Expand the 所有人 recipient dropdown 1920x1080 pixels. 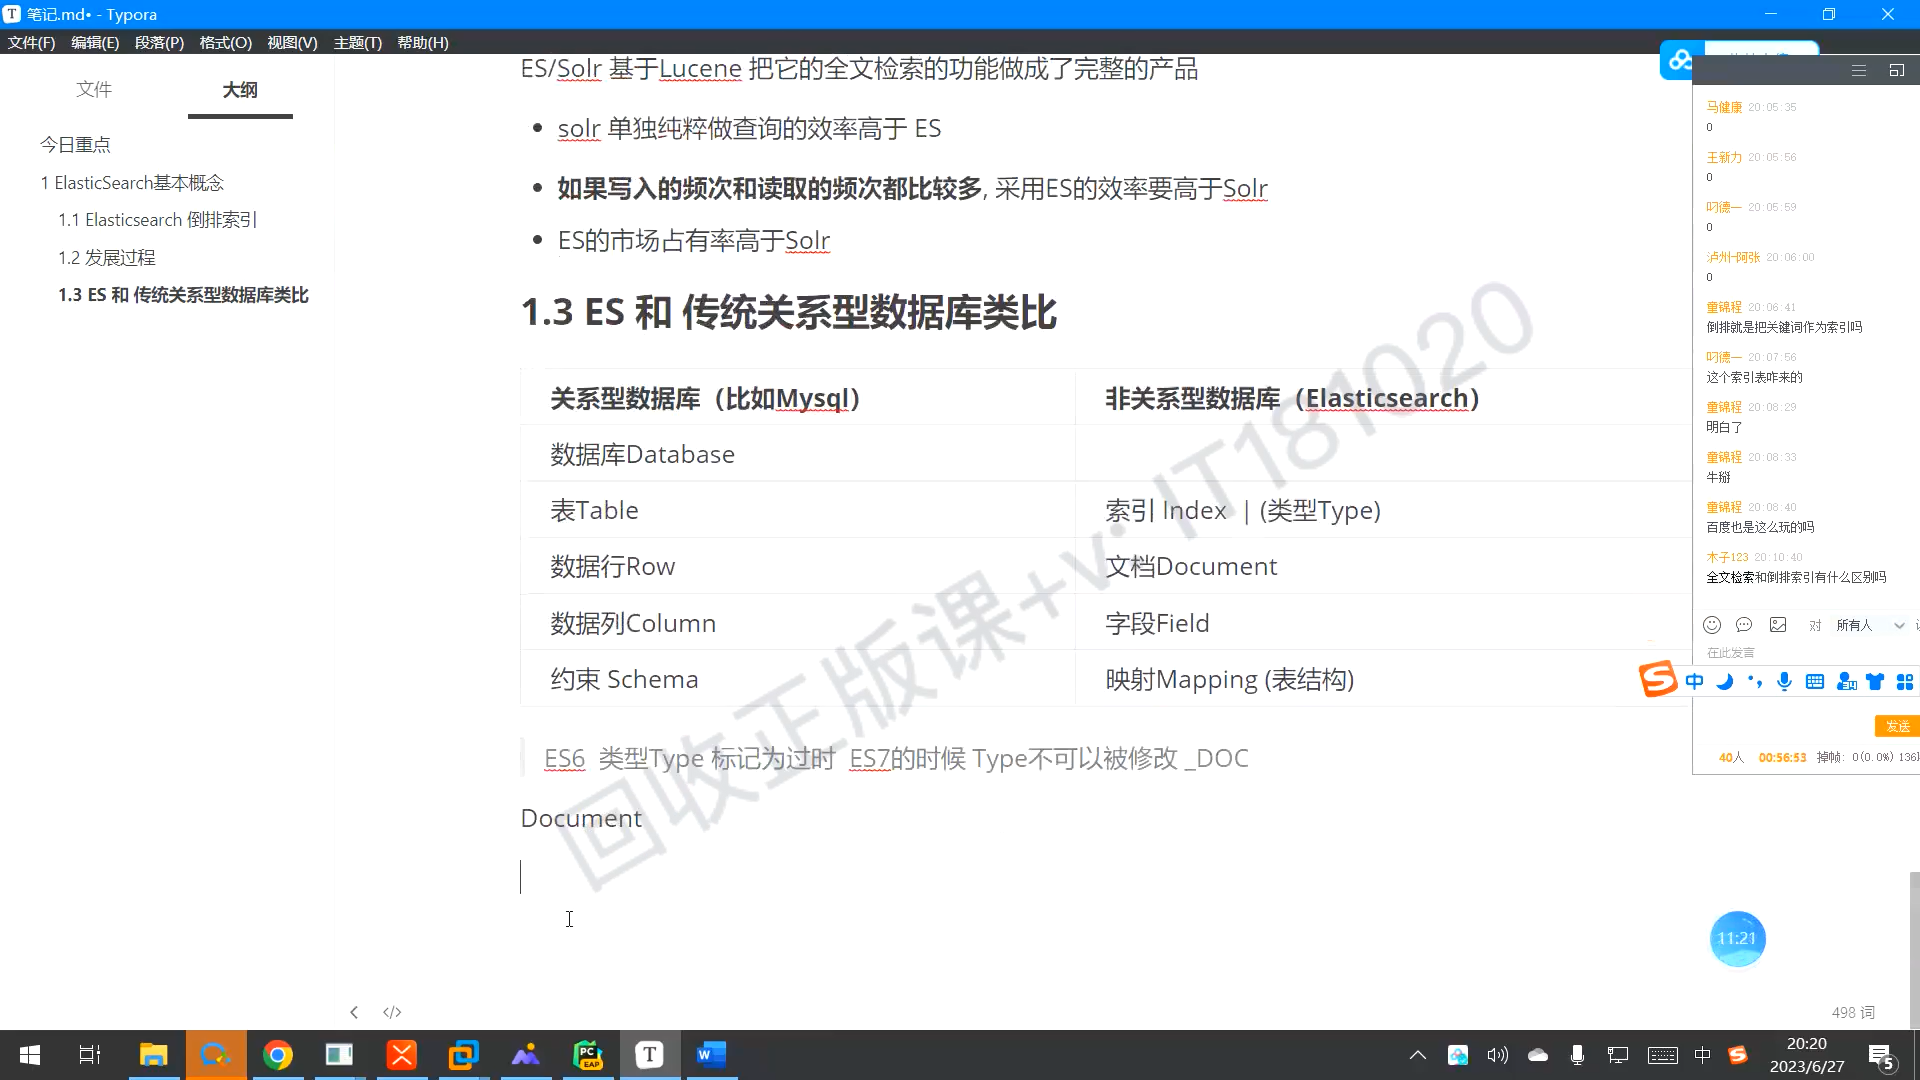pyautogui.click(x=1899, y=626)
